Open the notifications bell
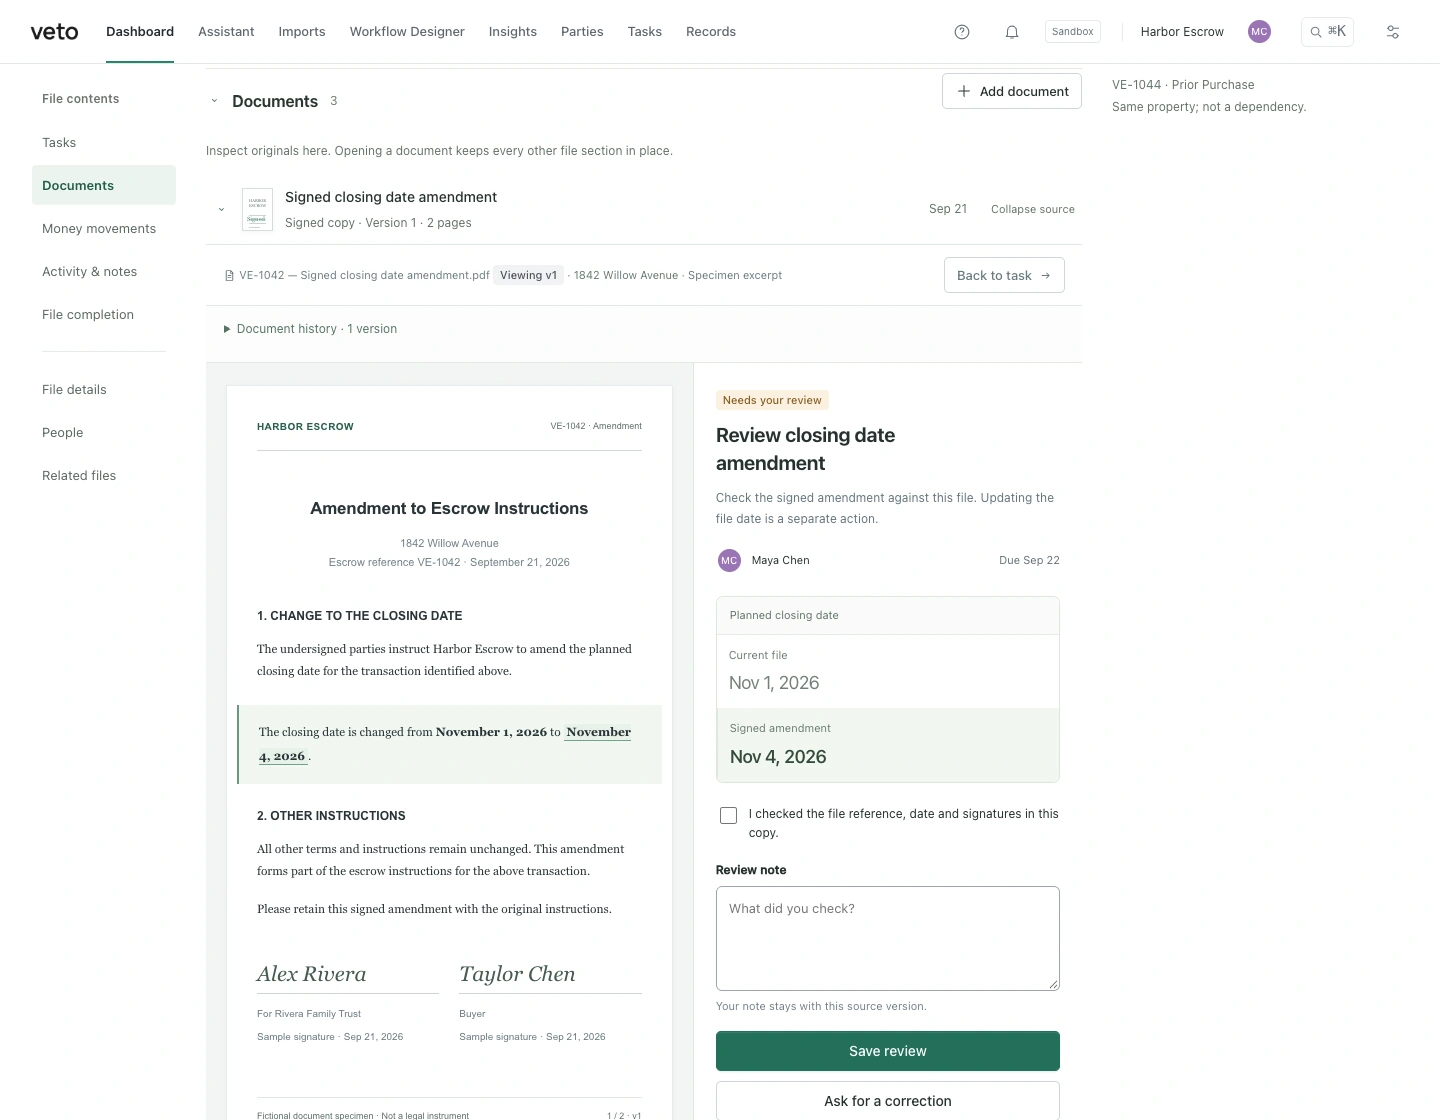The width and height of the screenshot is (1440, 1120). (1012, 32)
